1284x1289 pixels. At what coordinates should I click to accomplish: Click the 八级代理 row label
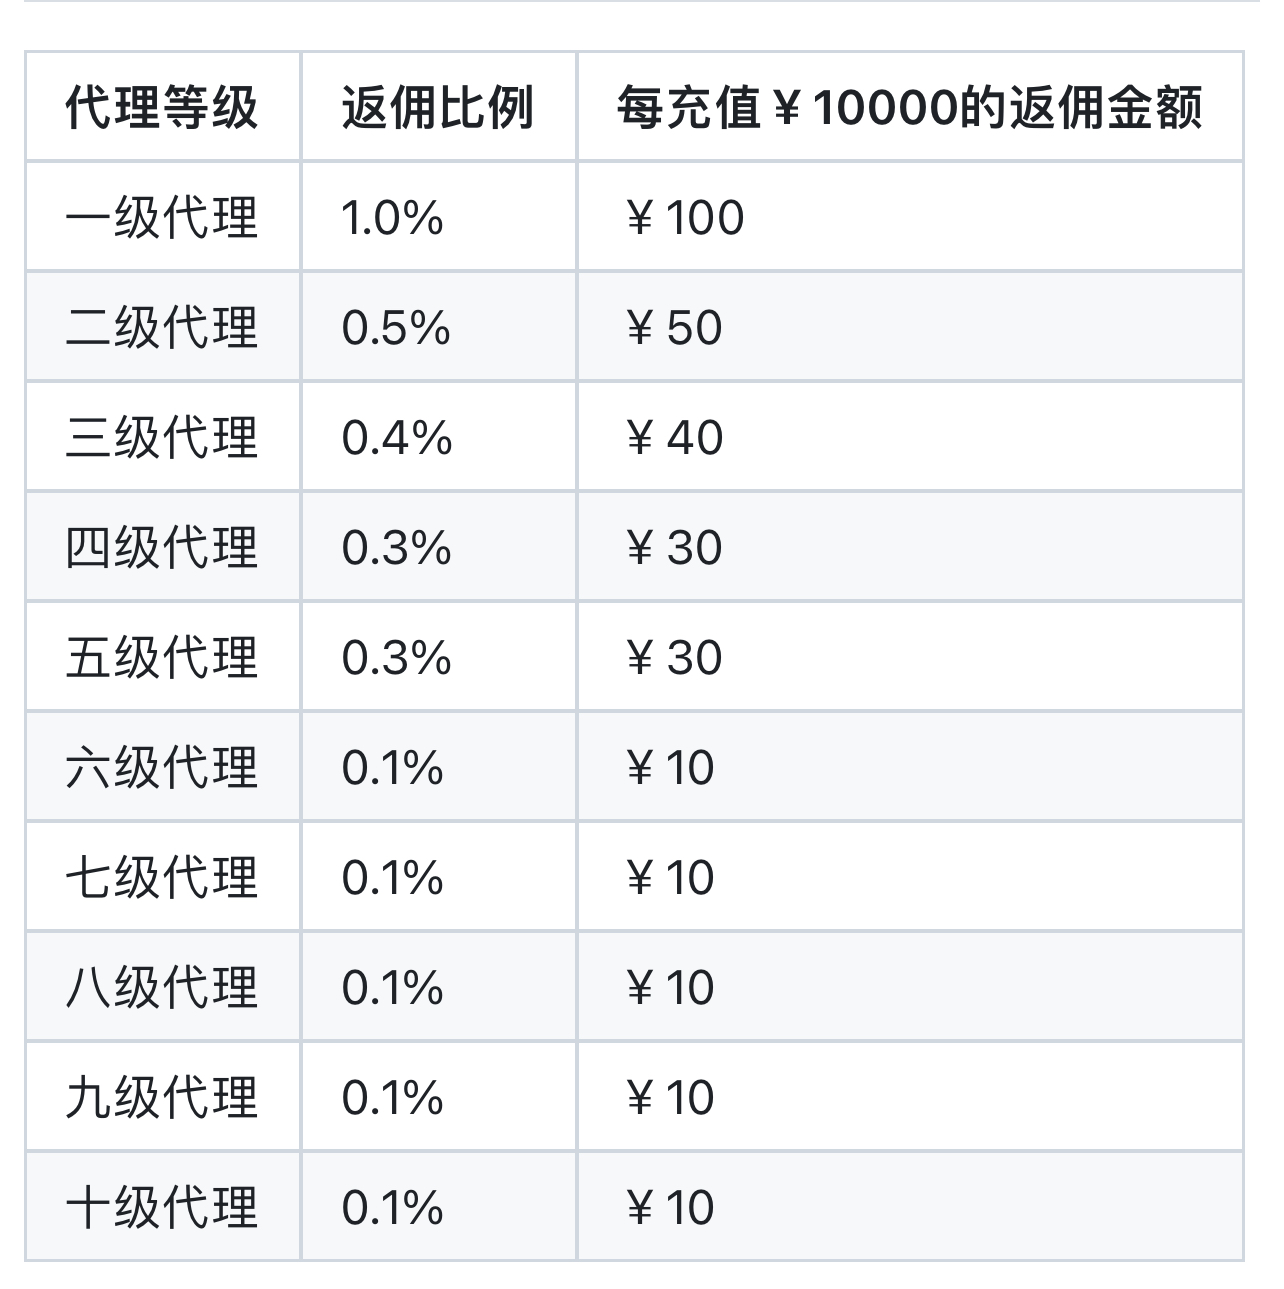162,987
